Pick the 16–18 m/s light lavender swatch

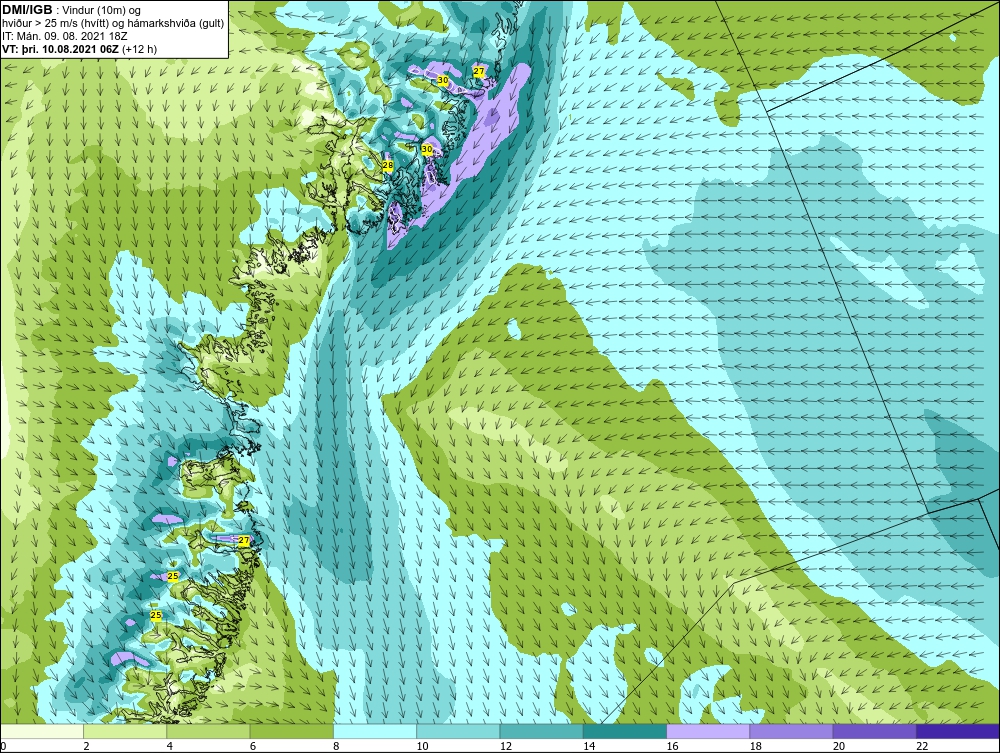pyautogui.click(x=708, y=731)
